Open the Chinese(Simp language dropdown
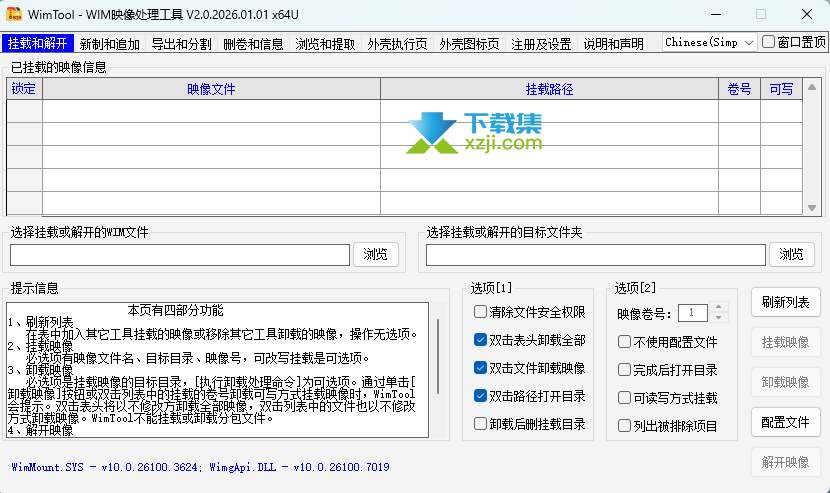The height and width of the screenshot is (493, 830). (x=709, y=43)
